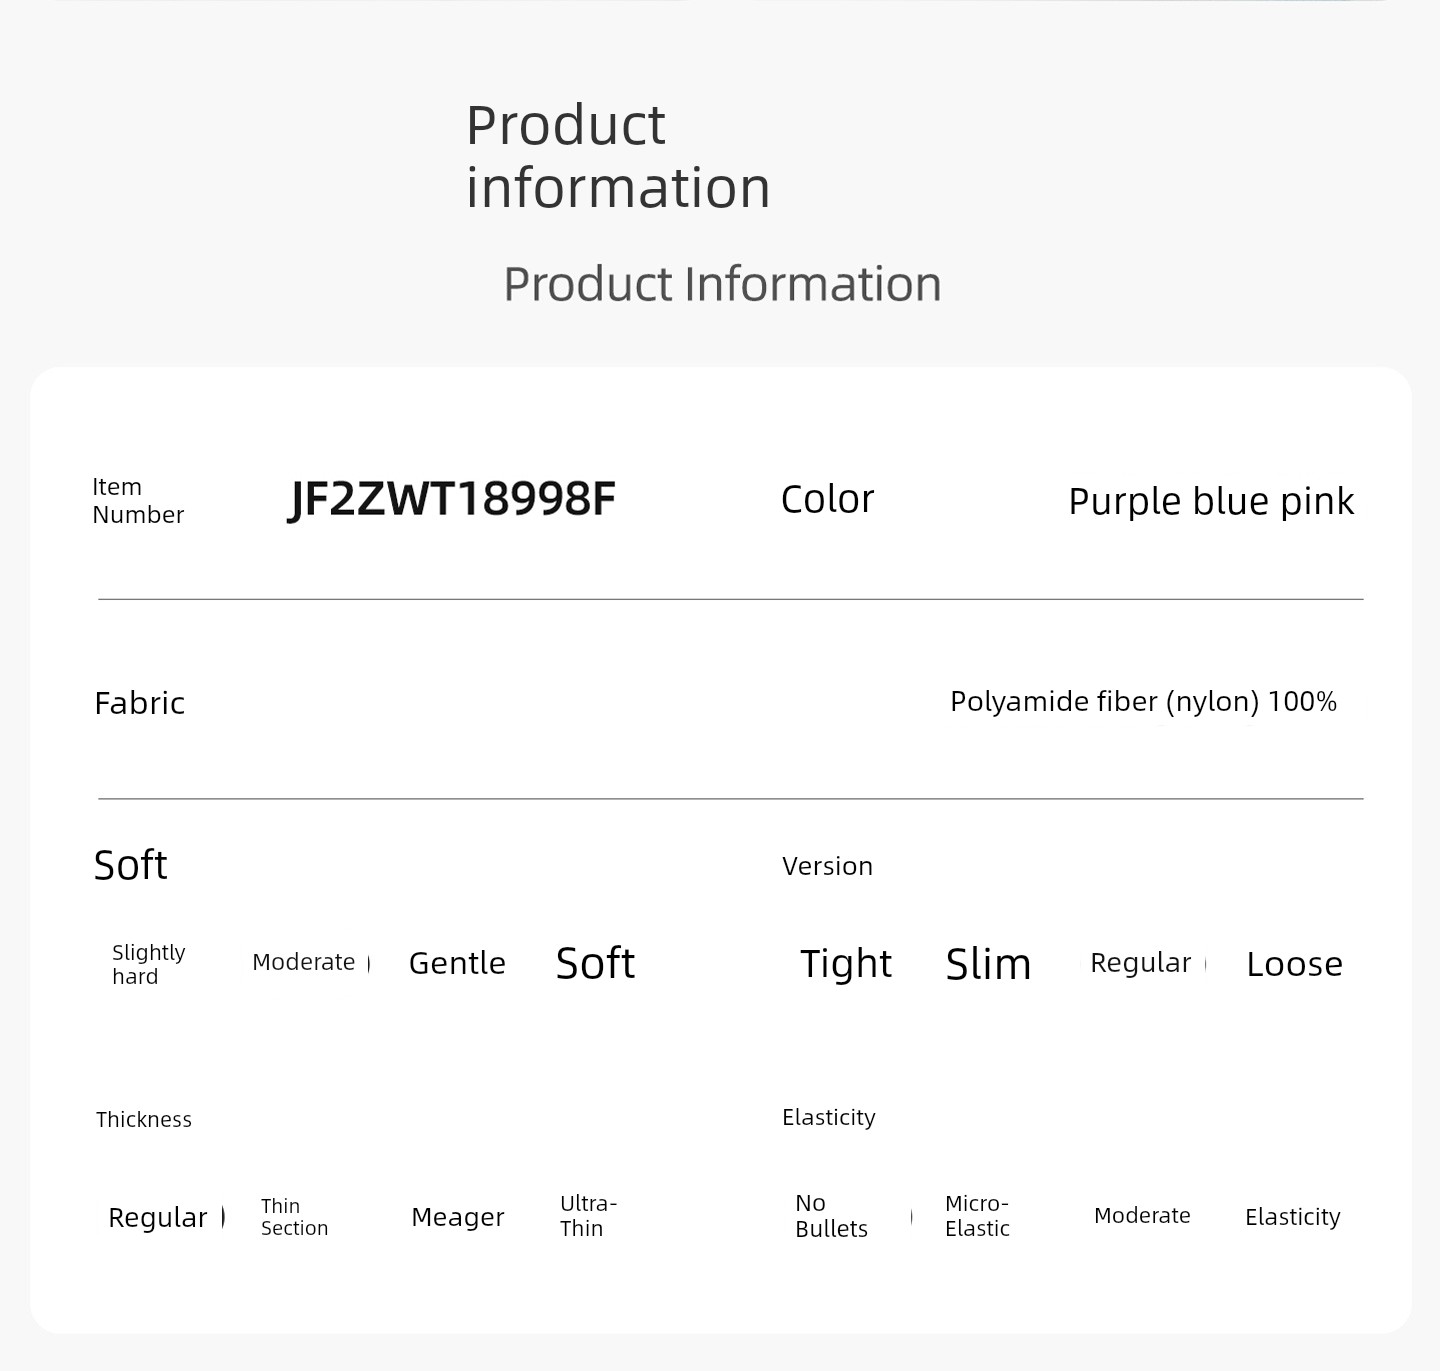Select the Meager thickness option

pyautogui.click(x=458, y=1217)
